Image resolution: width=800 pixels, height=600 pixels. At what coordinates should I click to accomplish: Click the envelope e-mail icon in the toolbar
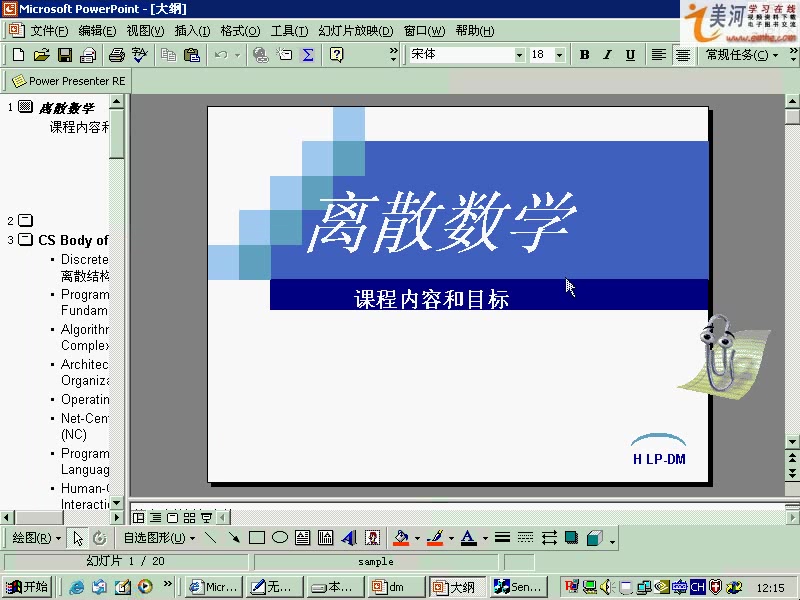[x=88, y=55]
